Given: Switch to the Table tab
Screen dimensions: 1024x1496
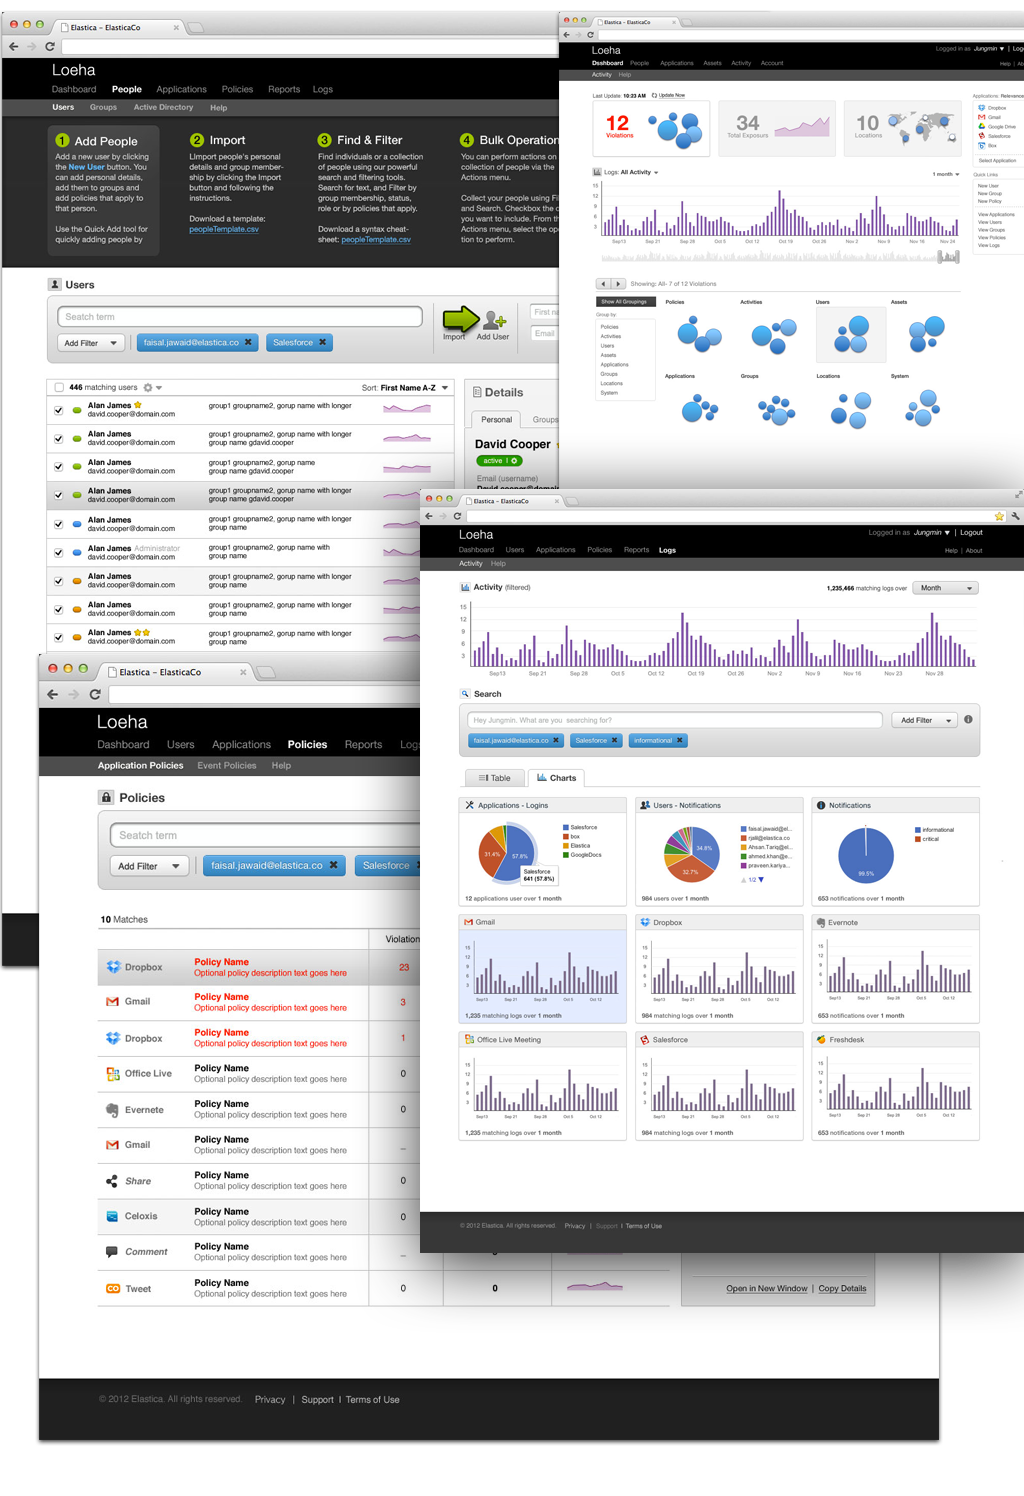Looking at the screenshot, I should [494, 778].
